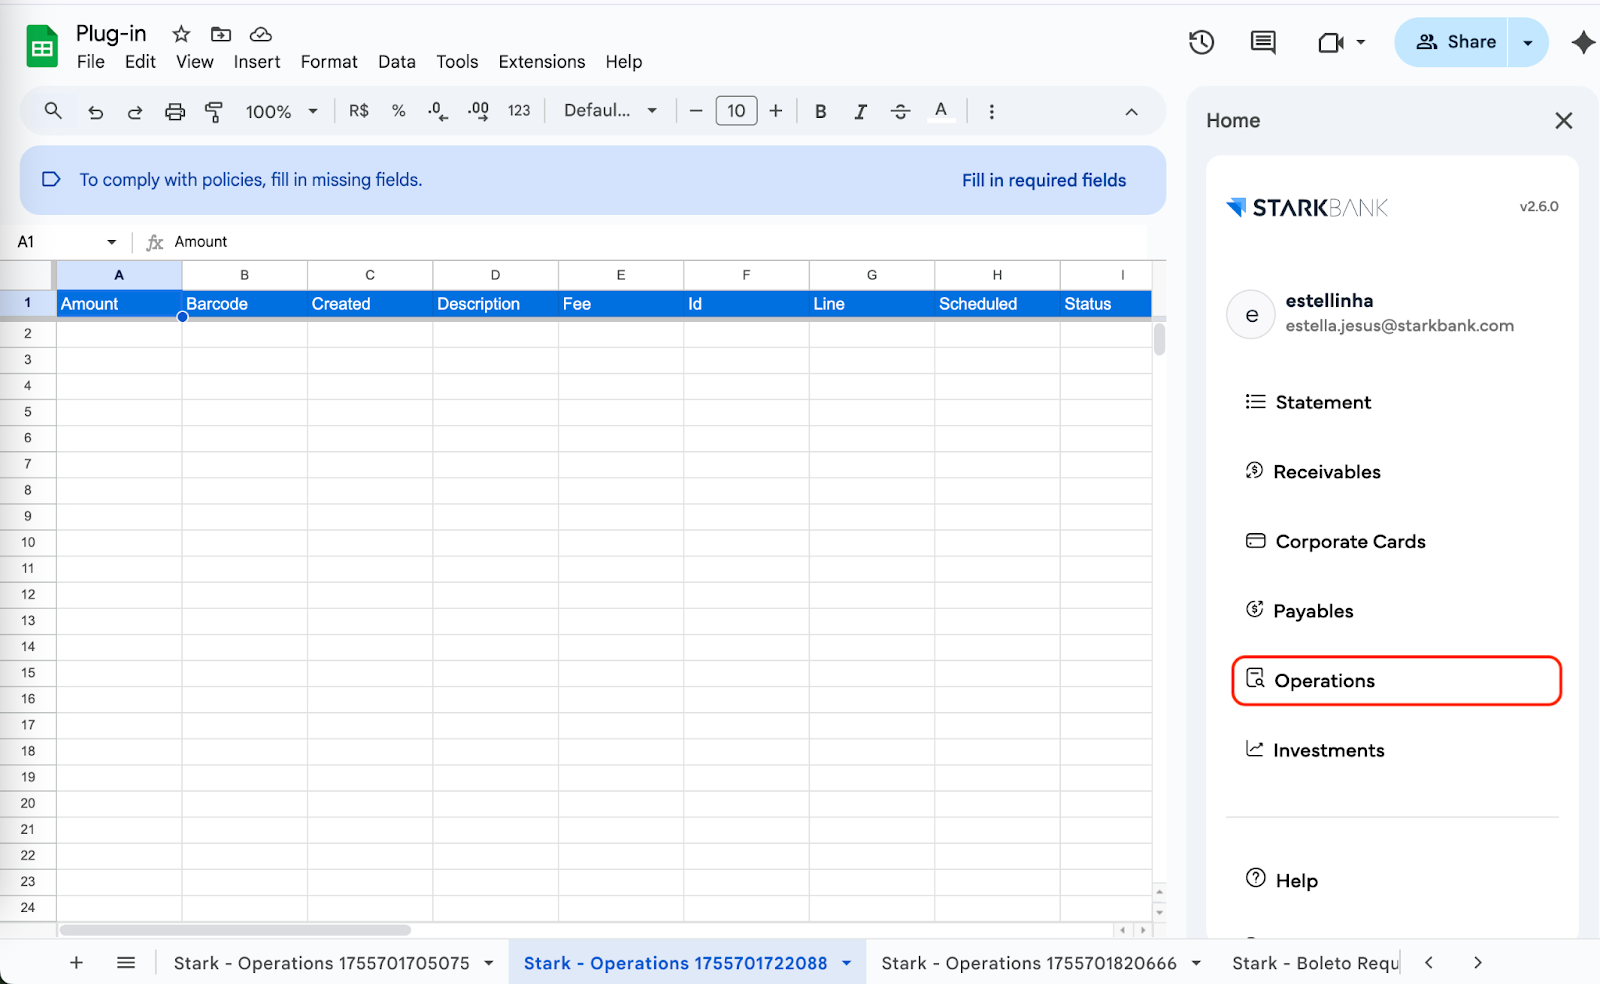Star the Plug-in document
1600x984 pixels.
point(181,34)
